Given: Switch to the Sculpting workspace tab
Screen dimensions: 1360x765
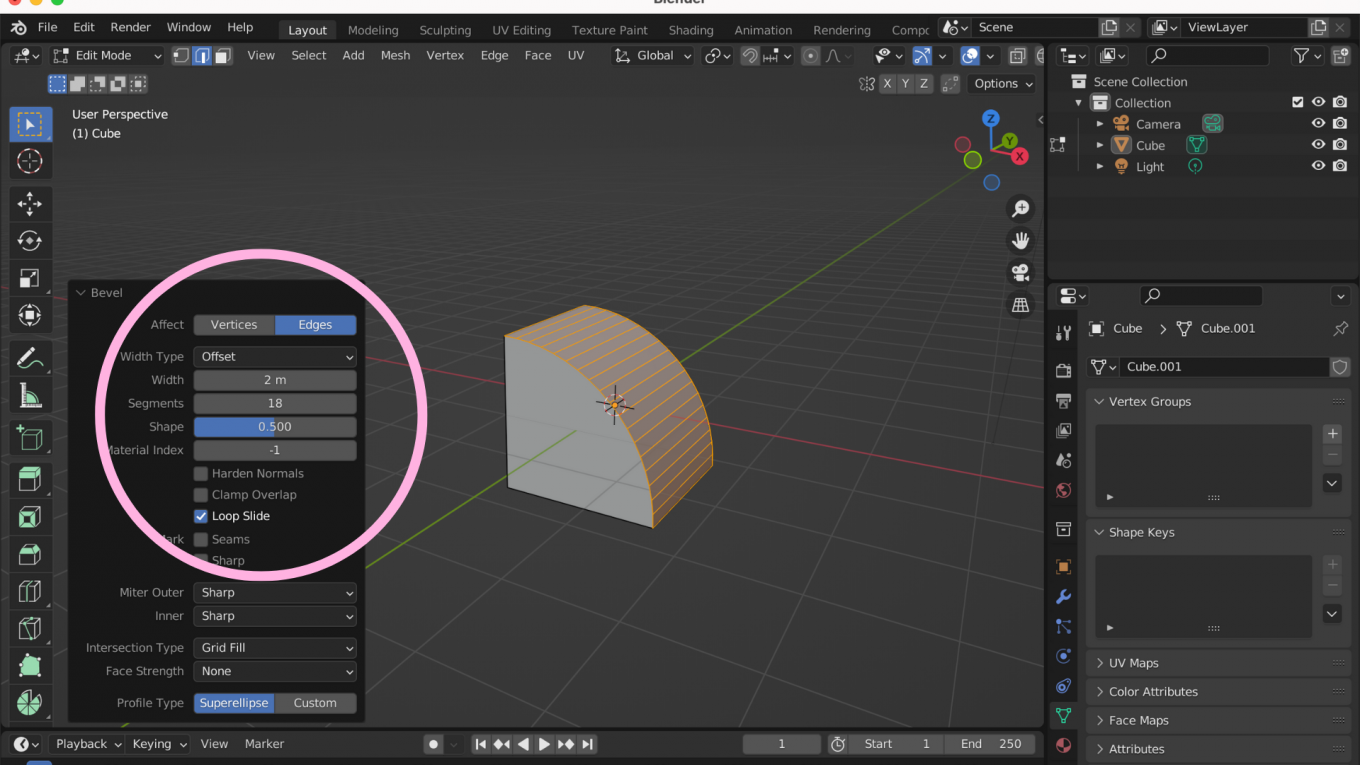Looking at the screenshot, I should tap(444, 30).
